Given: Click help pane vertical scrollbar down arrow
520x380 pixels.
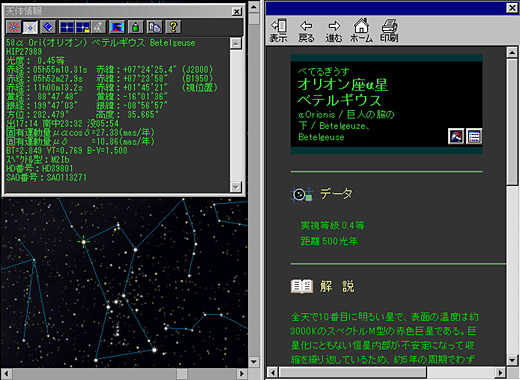Looking at the screenshot, I should 512,360.
